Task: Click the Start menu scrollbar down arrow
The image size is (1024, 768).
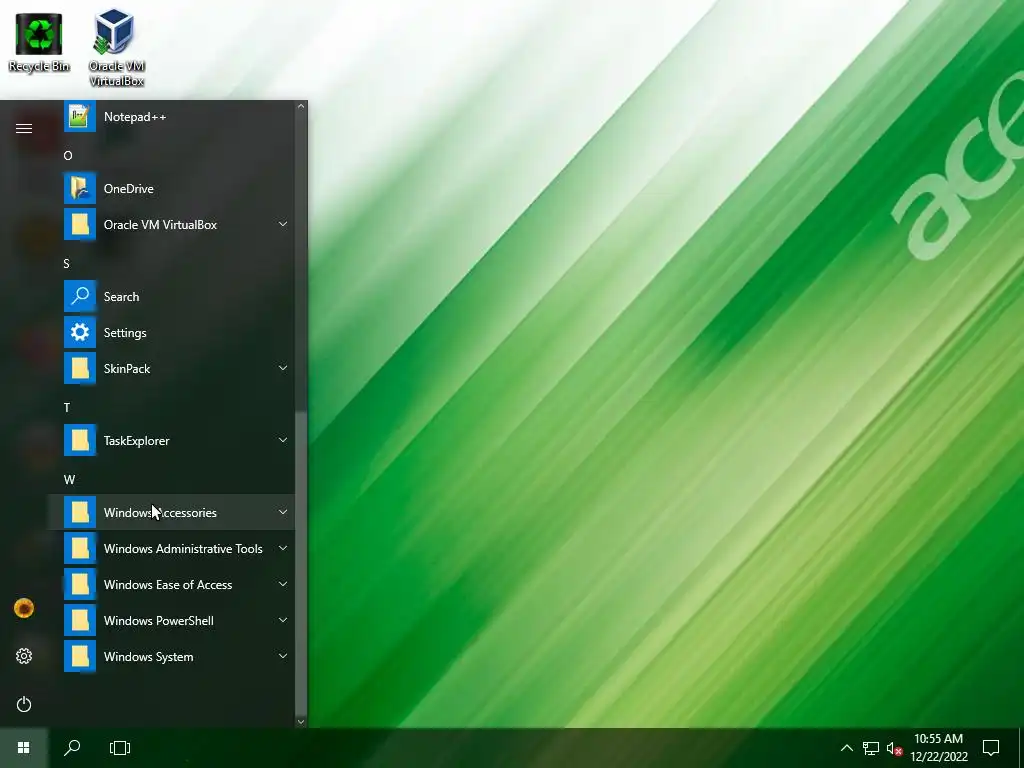Action: pos(300,722)
